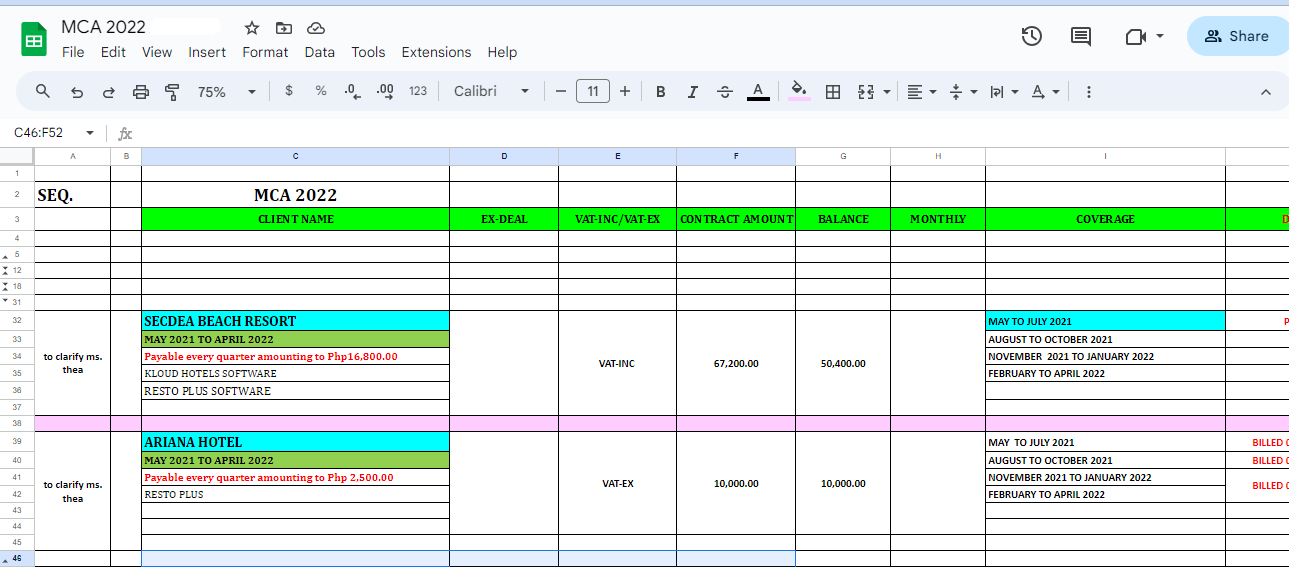Viewport: 1289px width, 567px height.
Task: Redo the last action
Action: coord(108,91)
